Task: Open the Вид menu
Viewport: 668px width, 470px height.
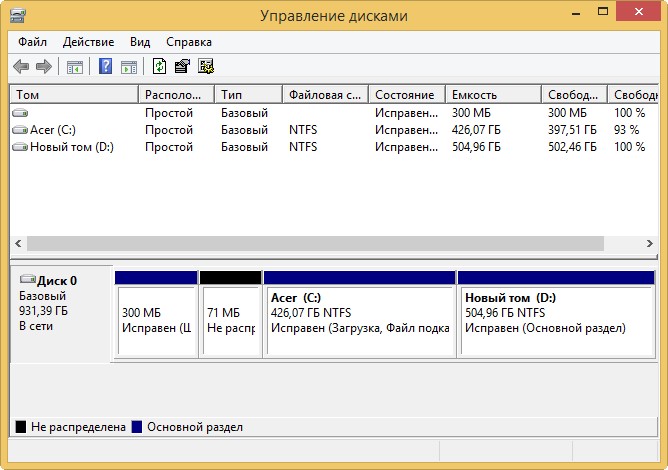Action: (140, 42)
